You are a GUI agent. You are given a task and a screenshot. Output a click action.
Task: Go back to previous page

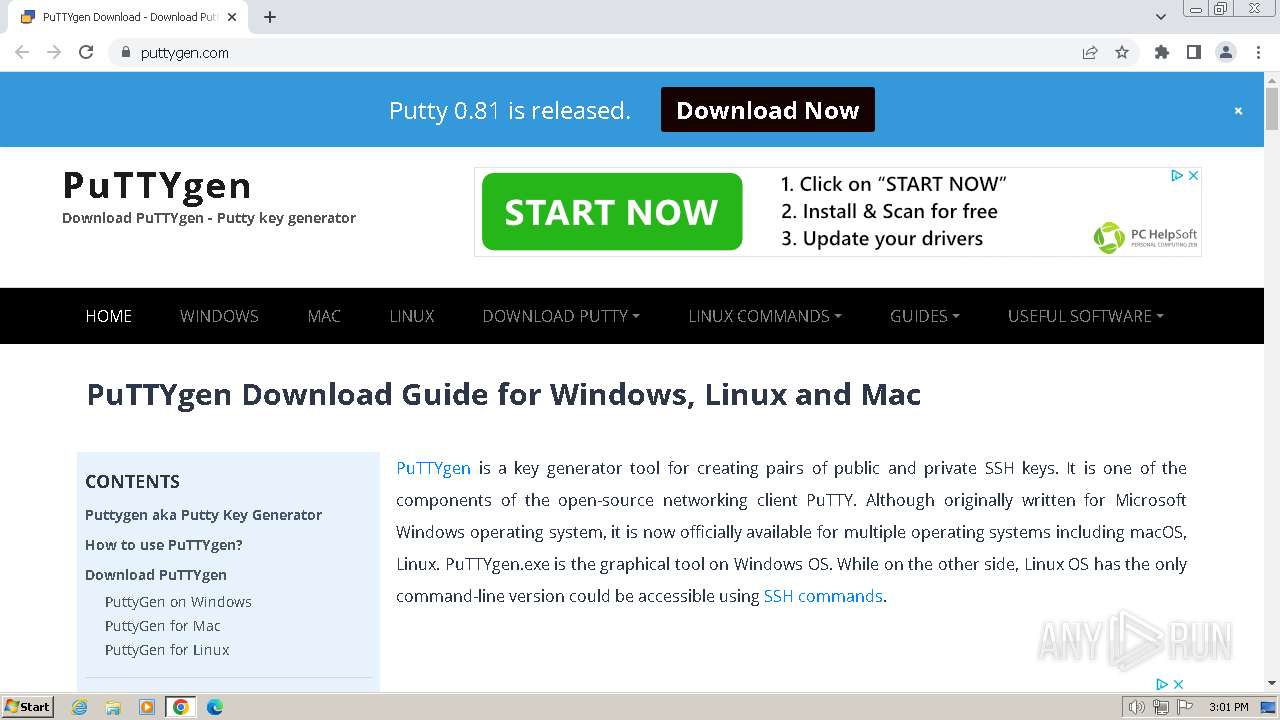(x=22, y=52)
